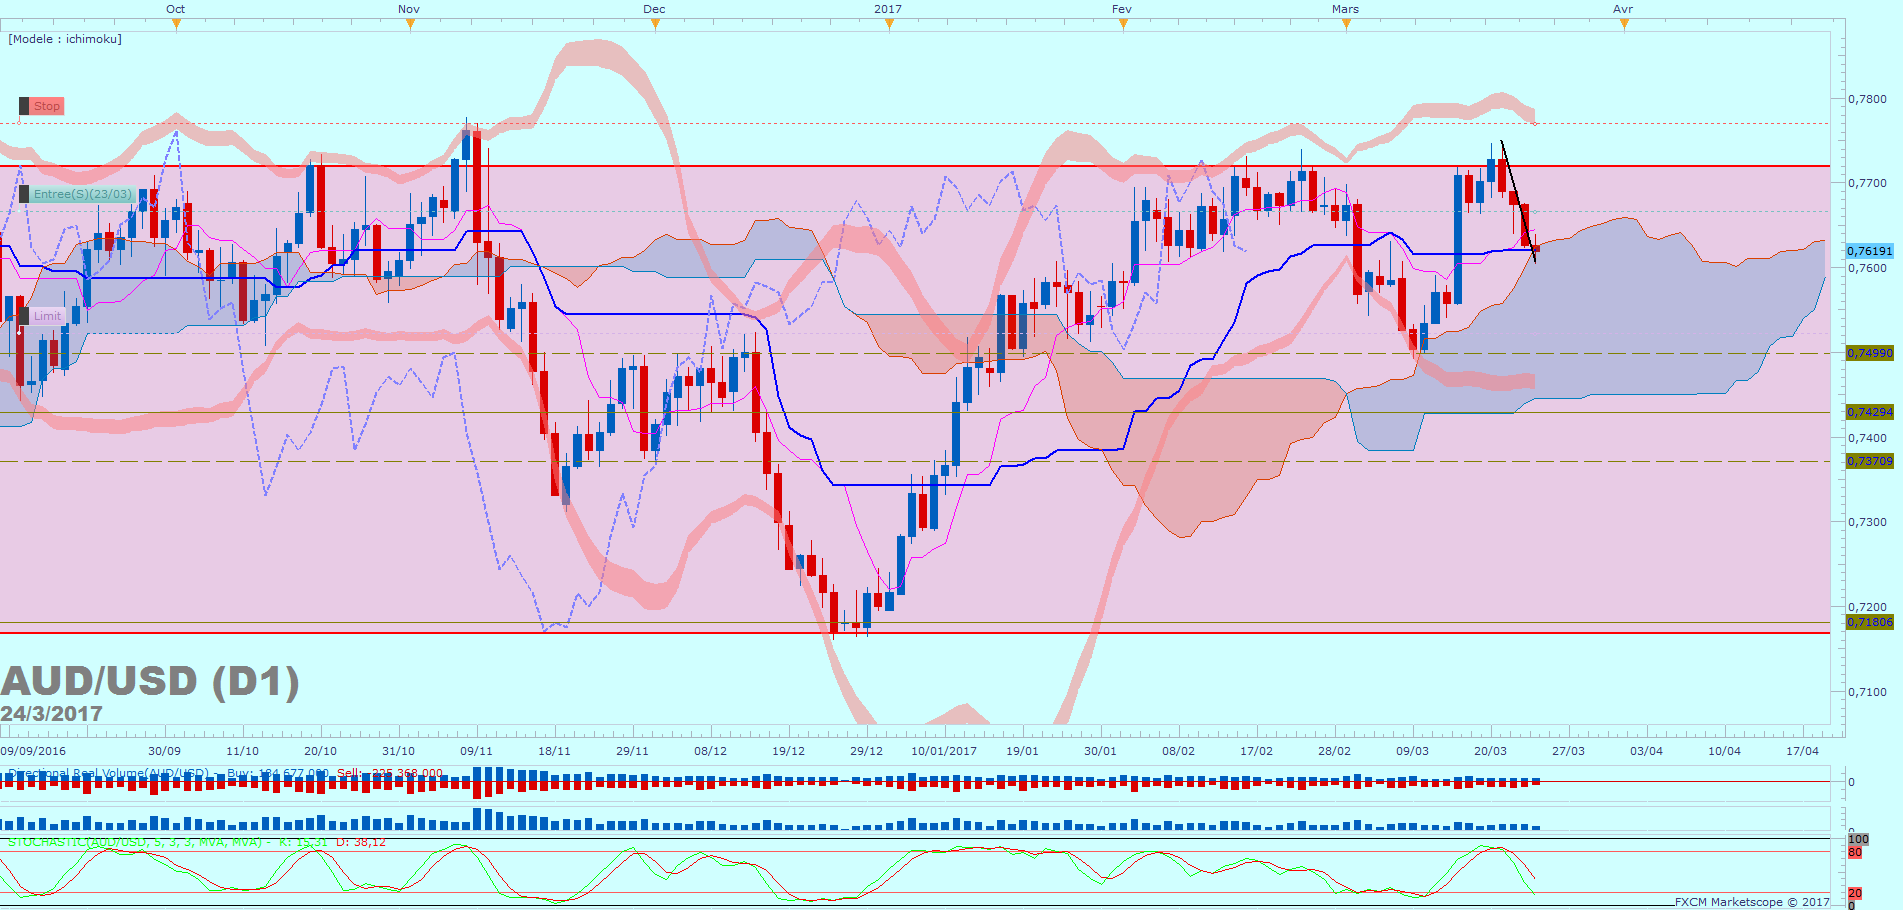Click the orange marker below Fev
Viewport: 1903px width, 910px height.
(x=1123, y=25)
